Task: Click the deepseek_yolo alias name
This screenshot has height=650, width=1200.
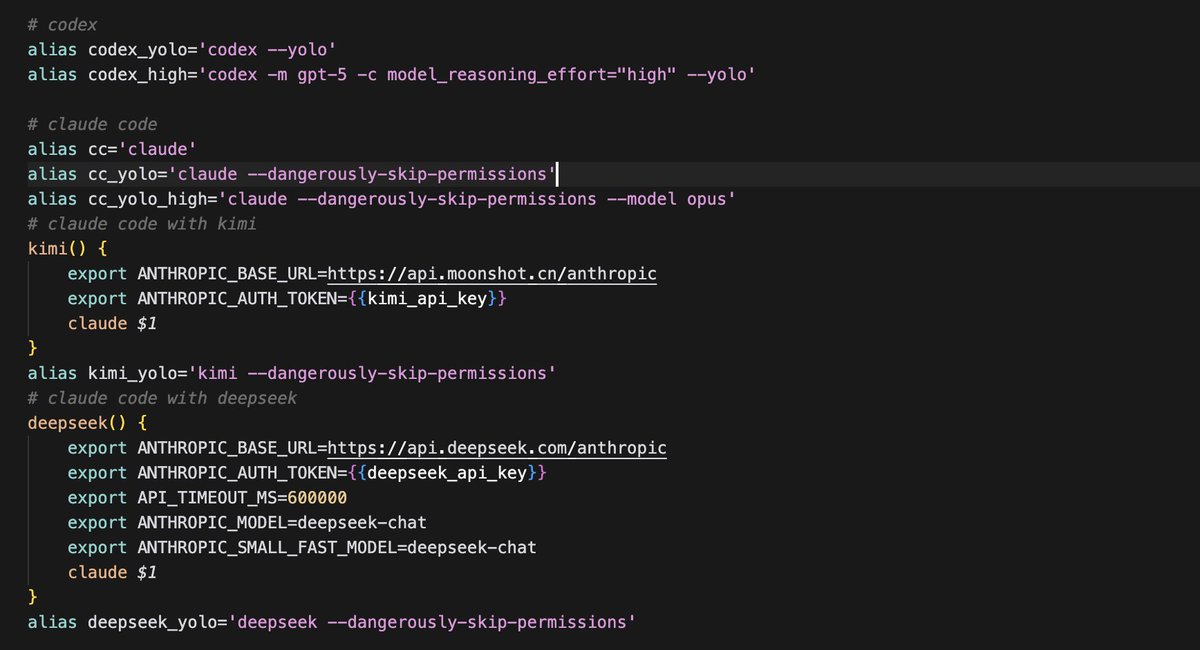Action: (153, 622)
